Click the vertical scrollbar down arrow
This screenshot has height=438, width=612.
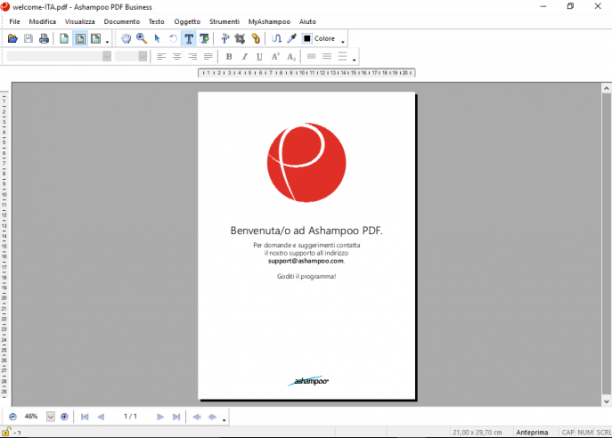tap(606, 401)
